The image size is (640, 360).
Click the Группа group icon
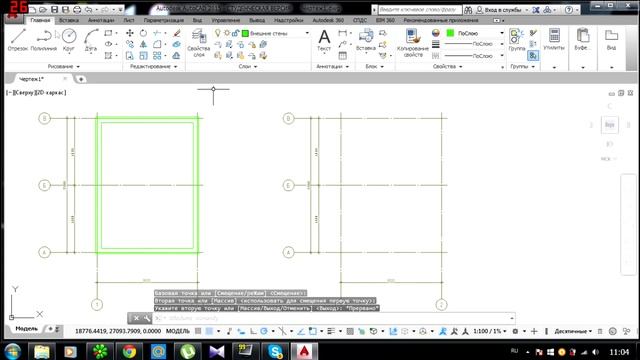click(x=516, y=40)
